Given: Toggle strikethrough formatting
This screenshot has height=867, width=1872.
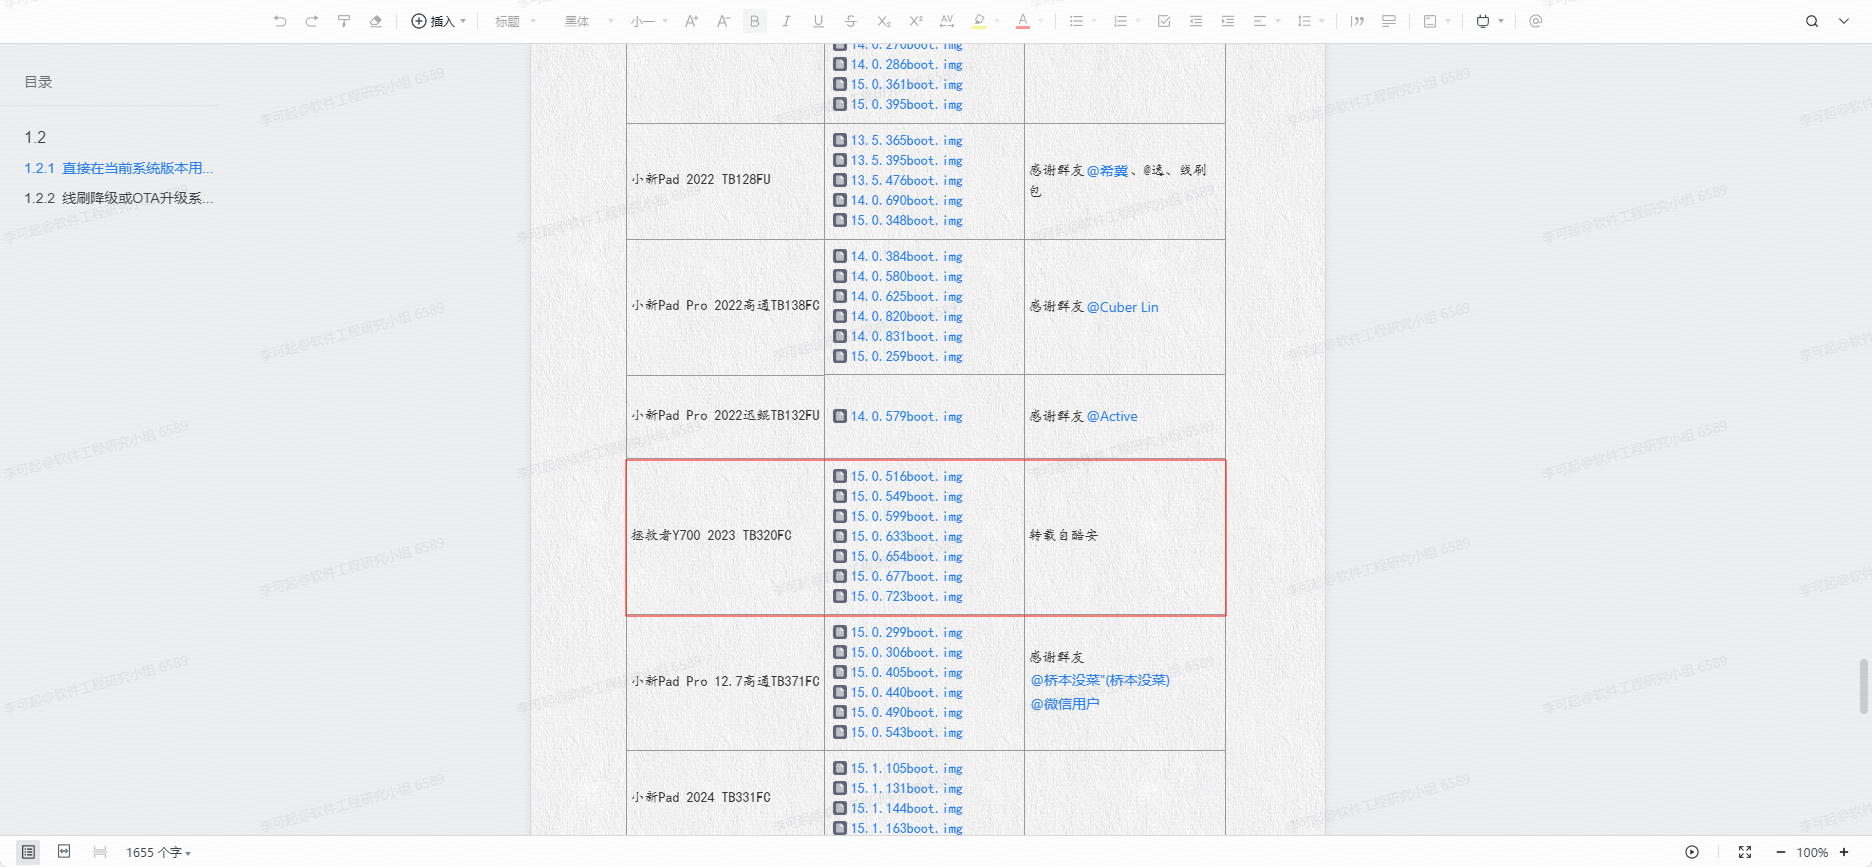Looking at the screenshot, I should pyautogui.click(x=851, y=21).
